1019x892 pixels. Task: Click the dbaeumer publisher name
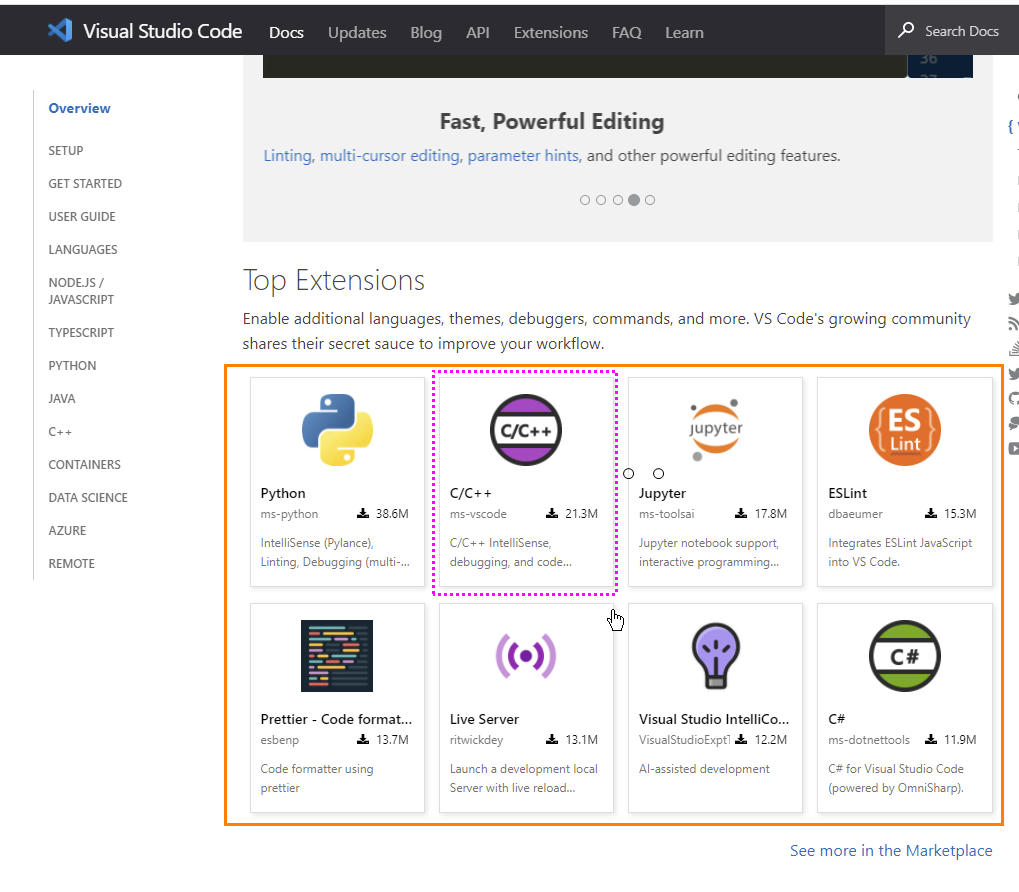[x=855, y=514]
